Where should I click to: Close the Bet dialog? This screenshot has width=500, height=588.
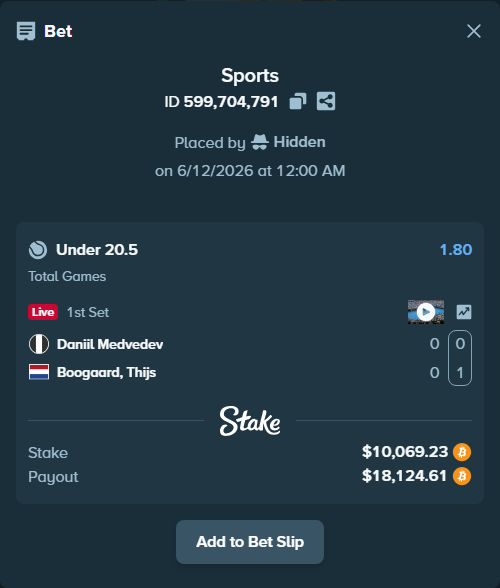(x=474, y=31)
